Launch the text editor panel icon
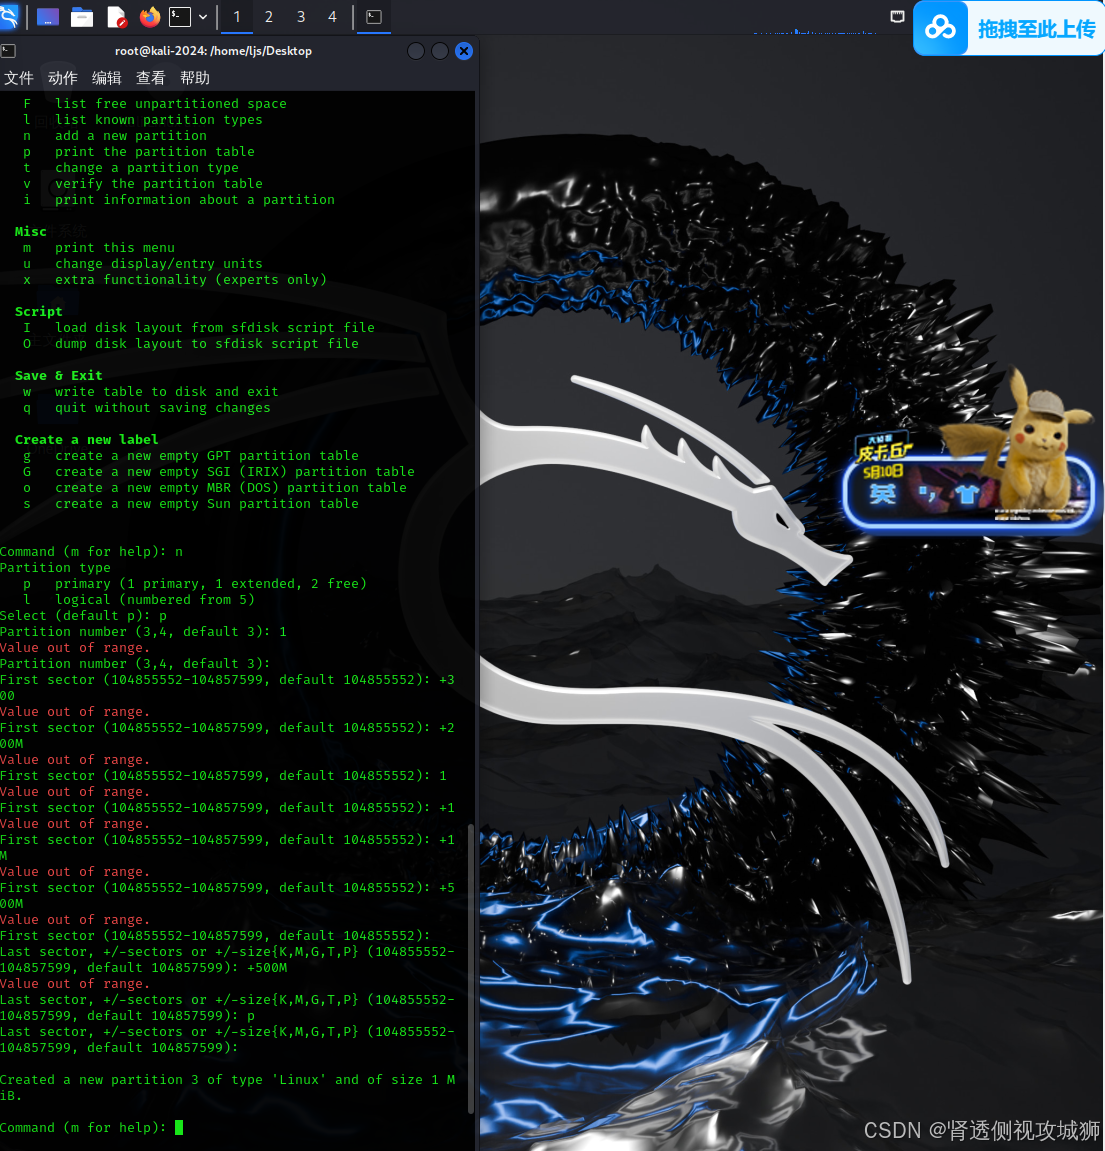This screenshot has height=1151, width=1105. (117, 17)
